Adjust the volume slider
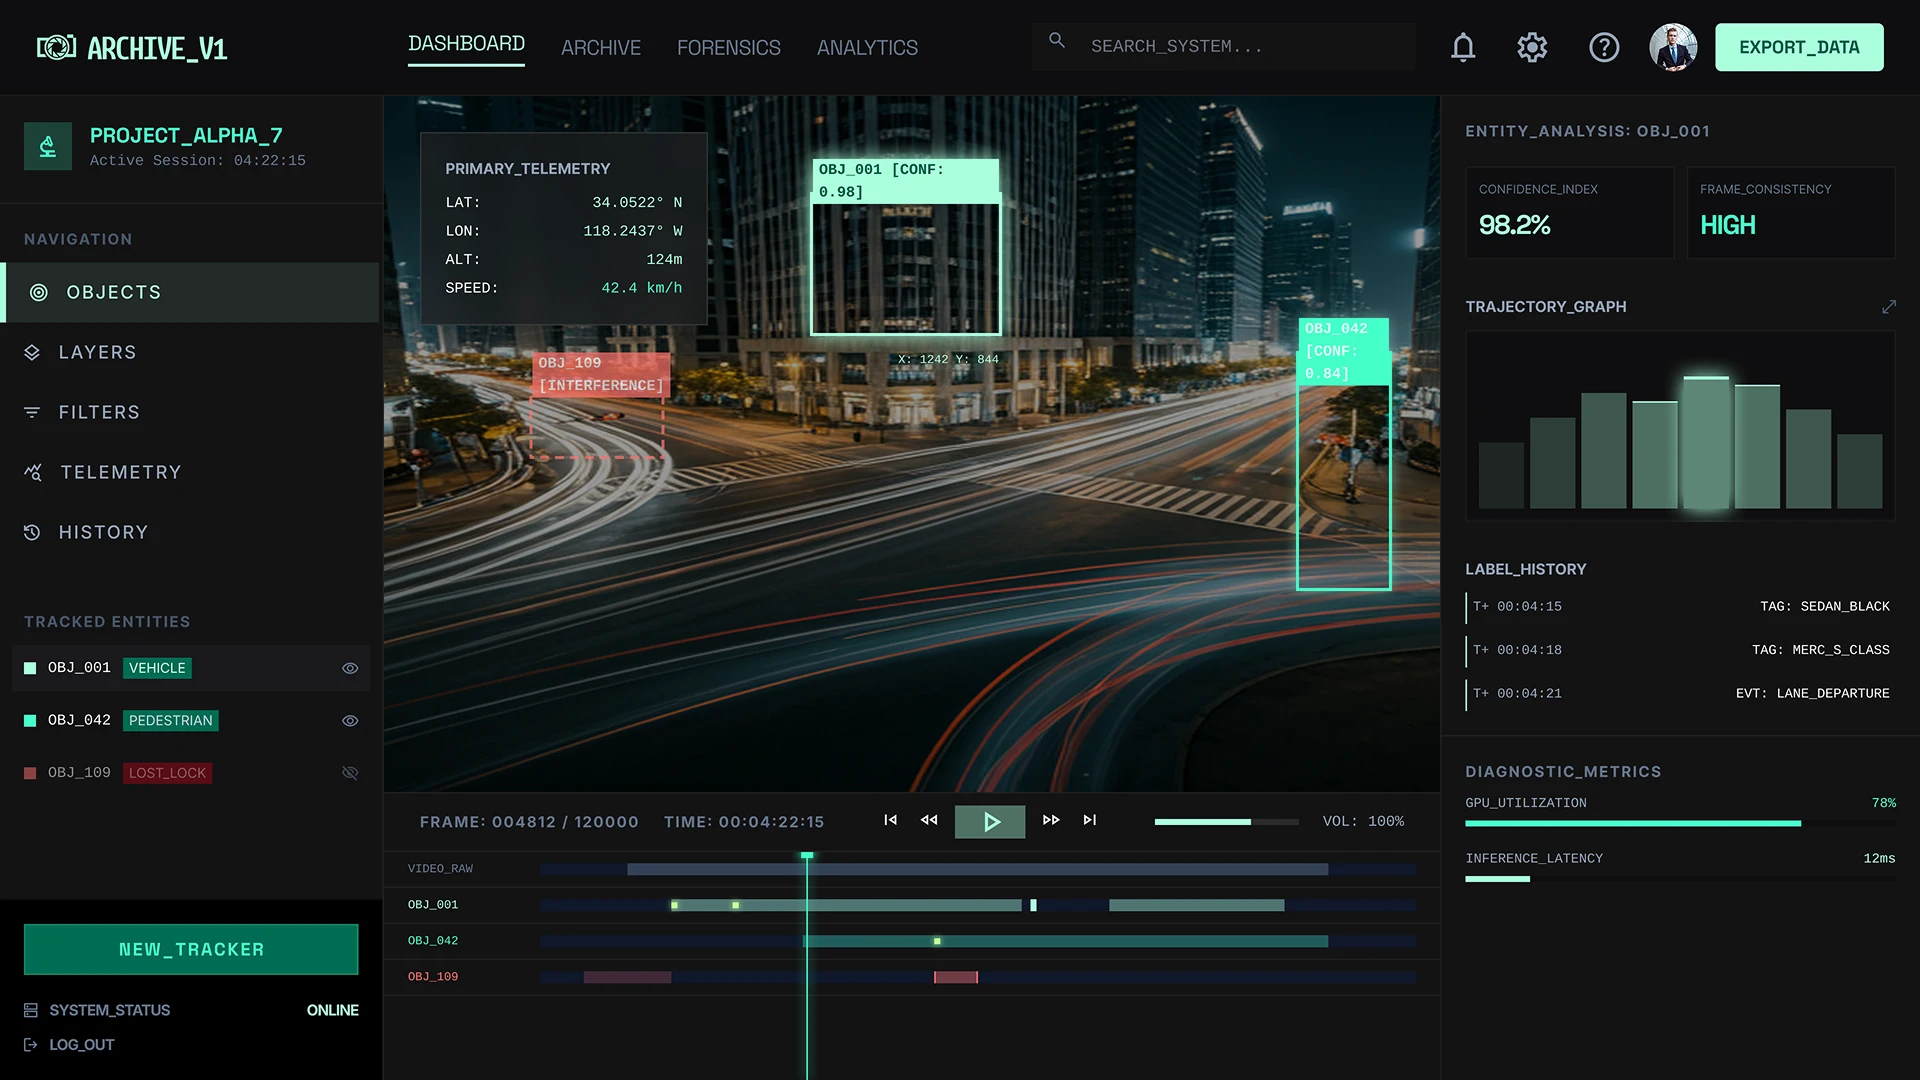The height and width of the screenshot is (1080, 1920). point(1226,822)
